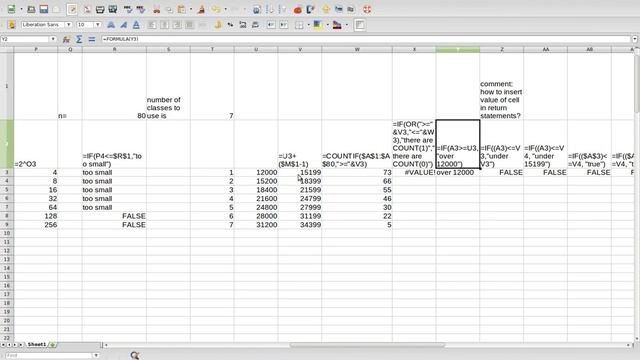Save the spreadsheet using the floppy icon
Screen dimensions: 640x360
pyautogui.click(x=44, y=9)
